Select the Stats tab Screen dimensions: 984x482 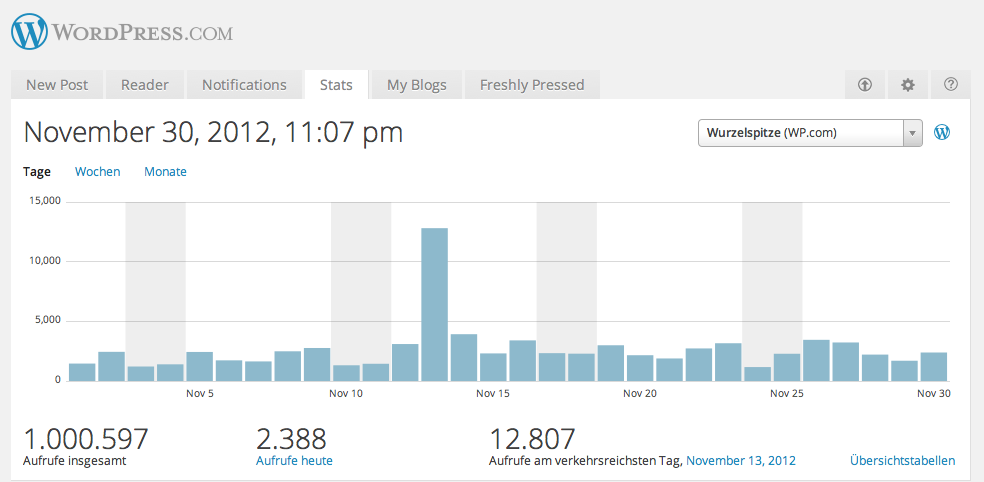336,85
